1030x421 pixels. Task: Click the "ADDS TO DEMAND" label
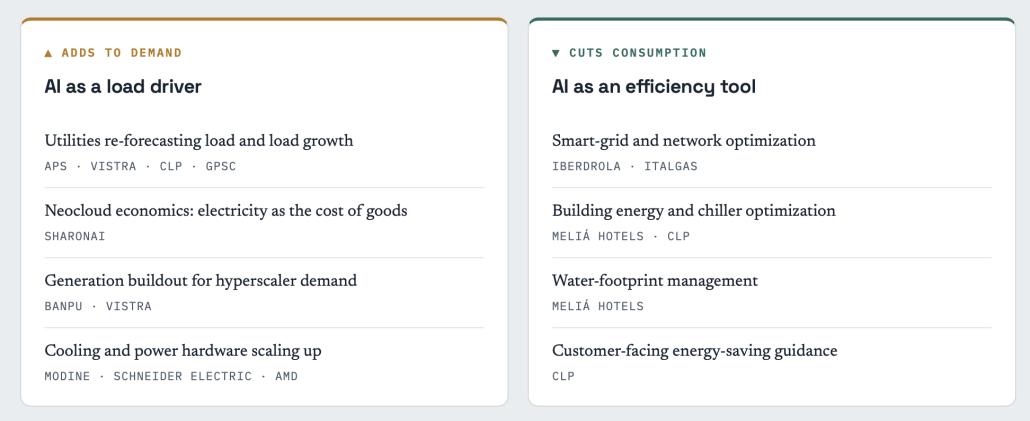coord(122,53)
